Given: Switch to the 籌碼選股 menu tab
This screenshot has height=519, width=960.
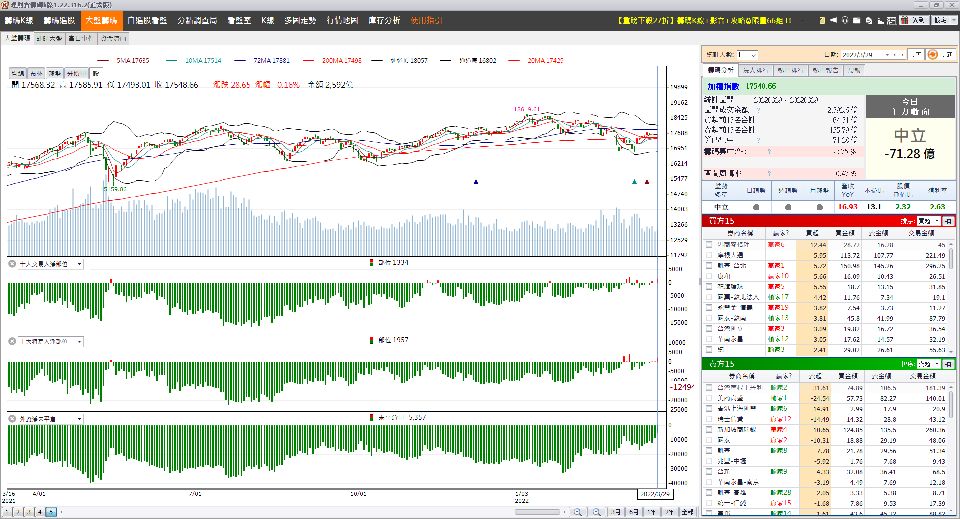Looking at the screenshot, I should point(58,20).
